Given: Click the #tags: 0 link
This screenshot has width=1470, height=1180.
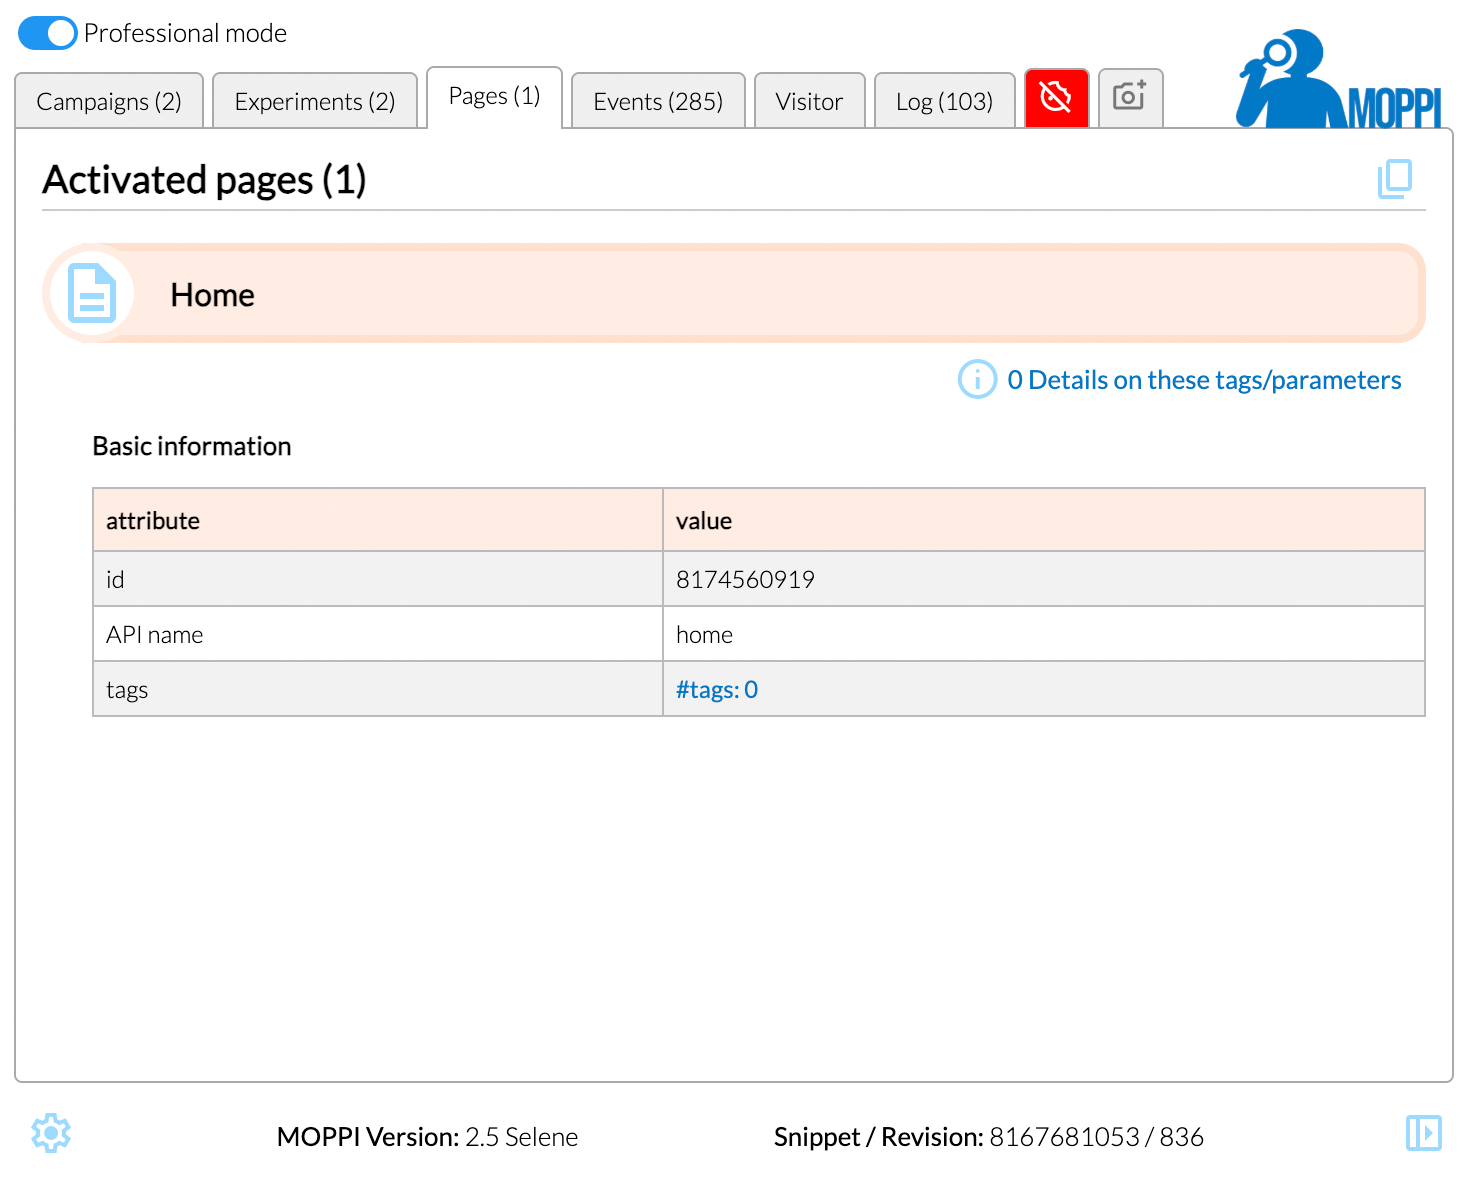Looking at the screenshot, I should (x=717, y=690).
